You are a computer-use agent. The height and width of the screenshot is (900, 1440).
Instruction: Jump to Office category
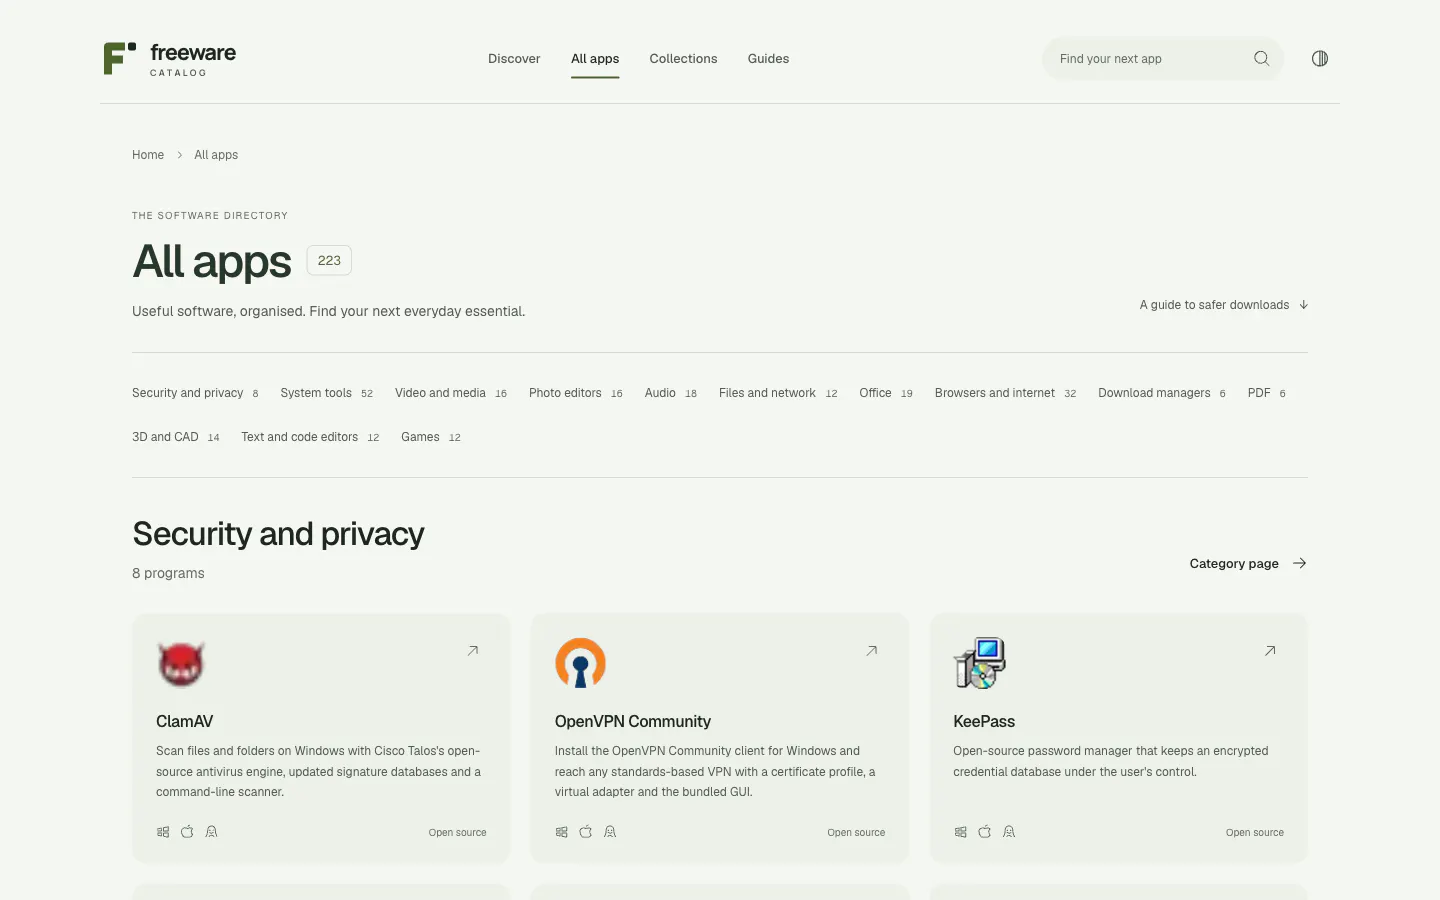tap(886, 393)
